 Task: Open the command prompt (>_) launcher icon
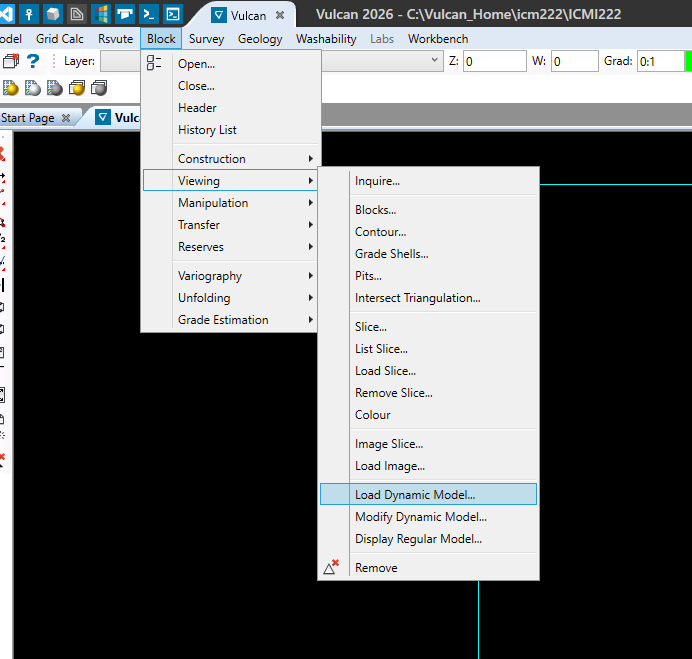[x=148, y=14]
